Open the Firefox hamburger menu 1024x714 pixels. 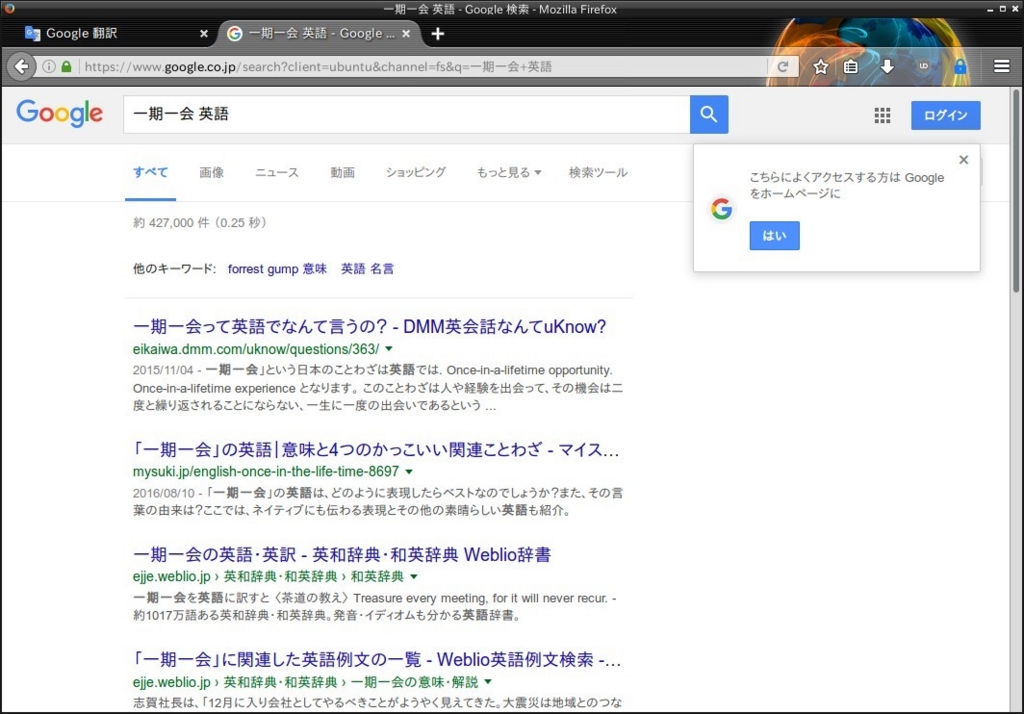click(1002, 67)
